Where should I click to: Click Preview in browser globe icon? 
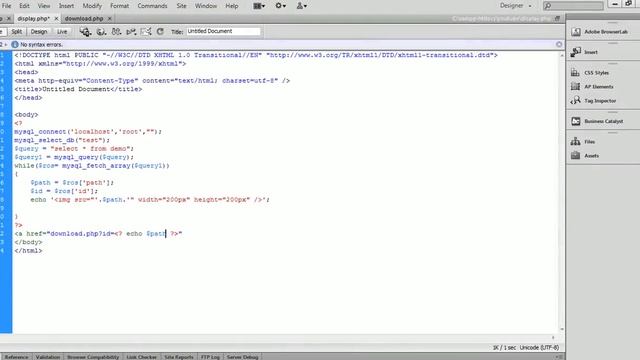101,31
